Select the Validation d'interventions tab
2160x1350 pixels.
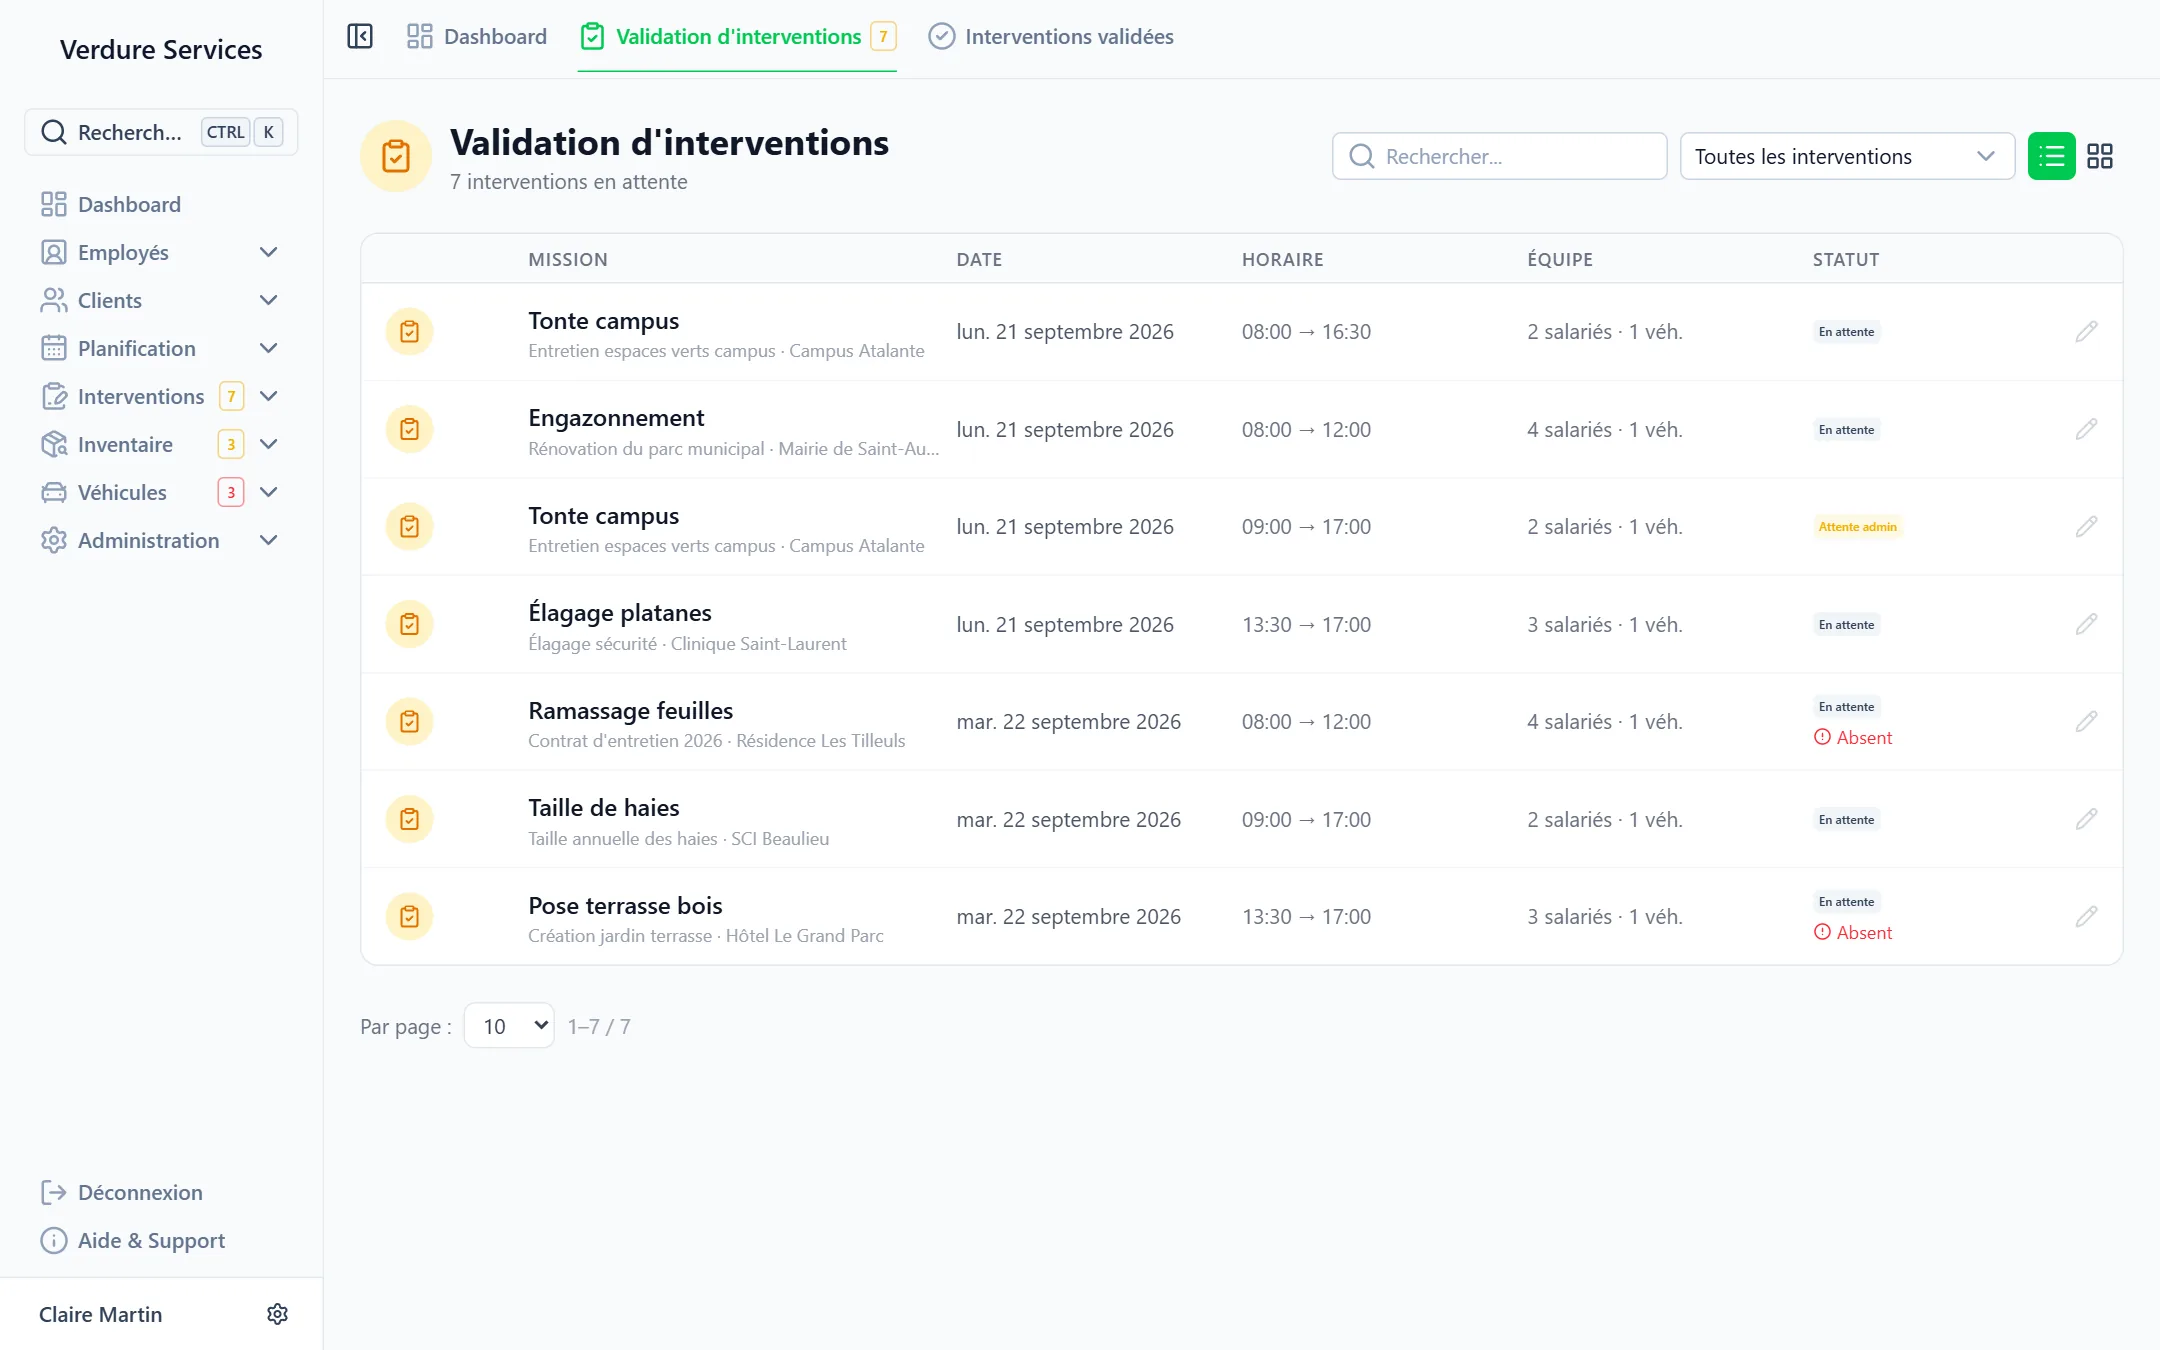(738, 37)
